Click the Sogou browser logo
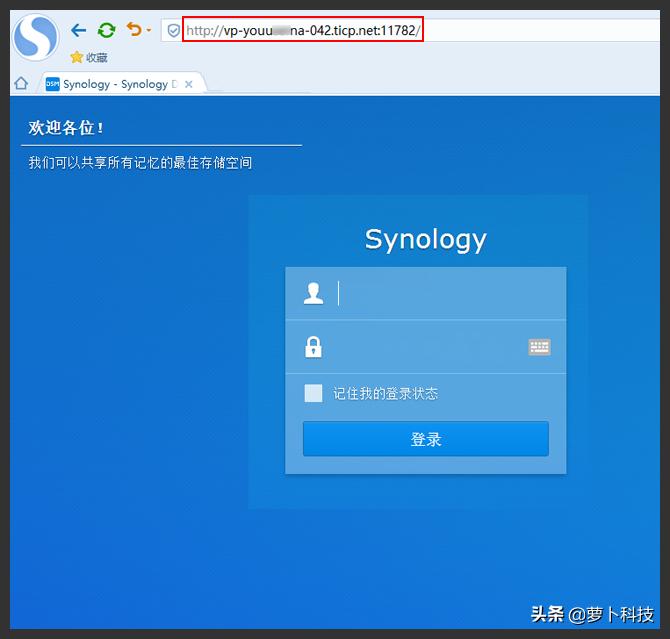The height and width of the screenshot is (639, 670). (36, 37)
